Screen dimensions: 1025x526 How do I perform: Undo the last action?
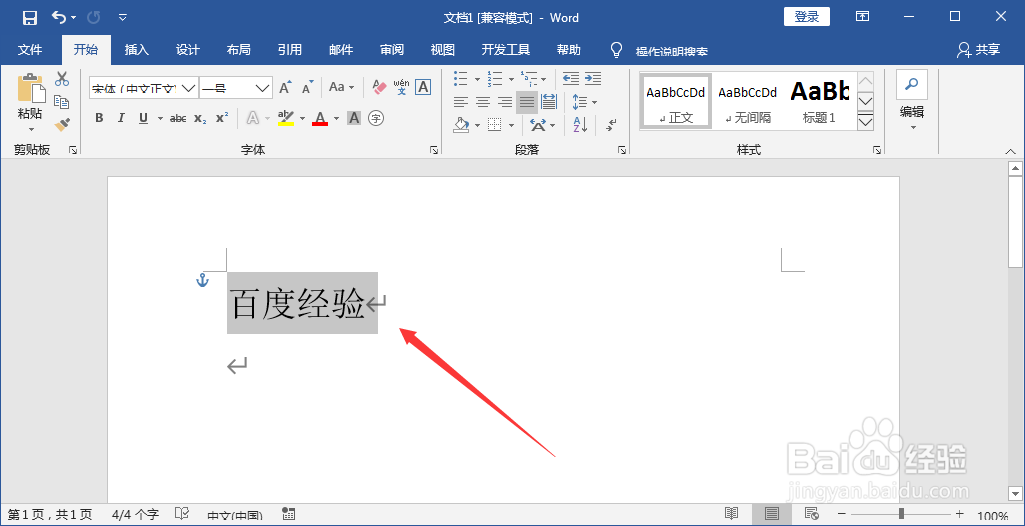[59, 17]
